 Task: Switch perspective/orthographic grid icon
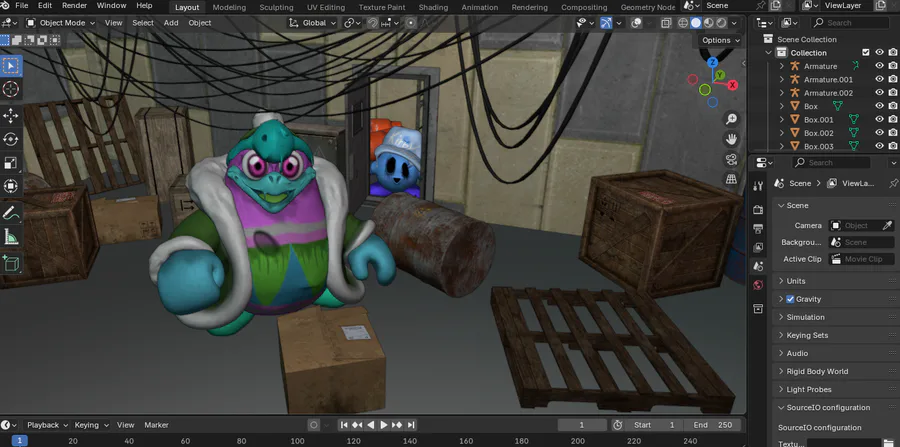point(731,179)
